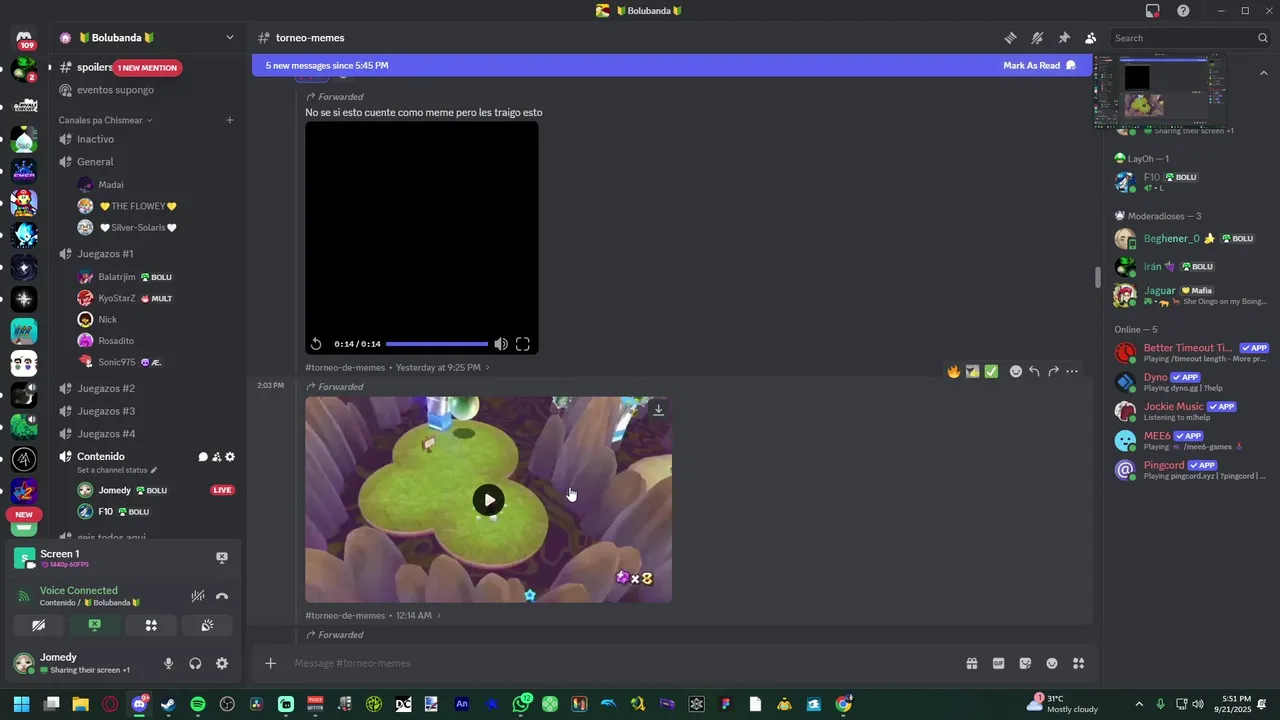Image resolution: width=1280 pixels, height=720 pixels.
Task: Add check mark emoji reaction
Action: [x=991, y=371]
